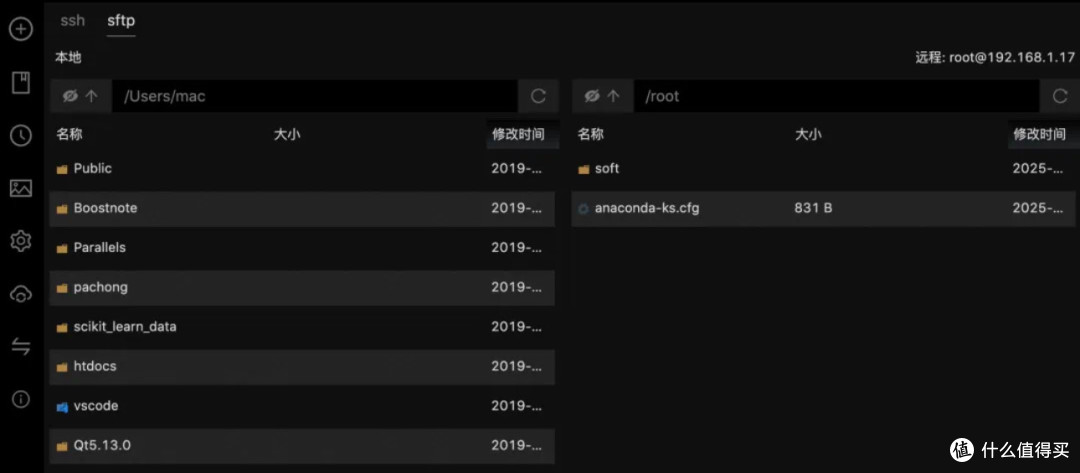Click the plus icon to add a new connection
The image size is (1080, 473).
21,30
